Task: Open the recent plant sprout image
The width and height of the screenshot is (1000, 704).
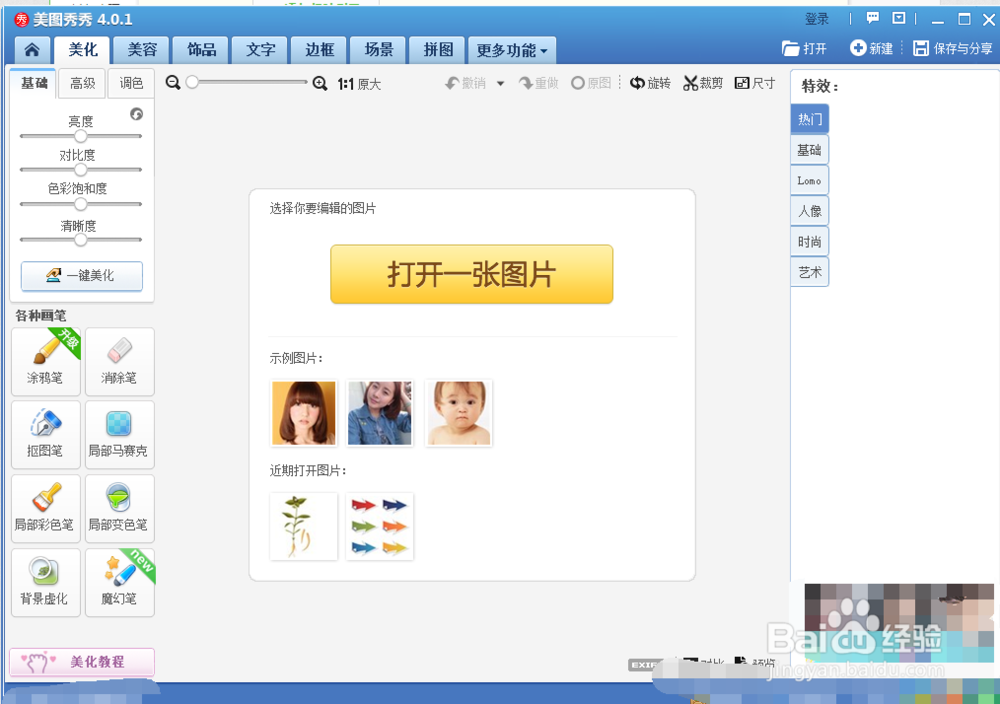Action: pyautogui.click(x=304, y=526)
